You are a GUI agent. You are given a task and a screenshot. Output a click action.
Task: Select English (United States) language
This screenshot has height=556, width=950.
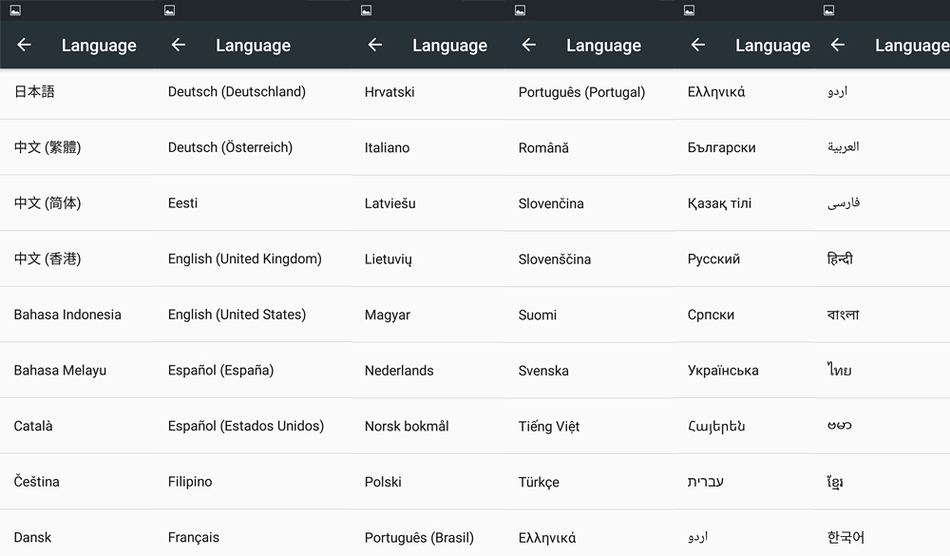pyautogui.click(x=237, y=315)
